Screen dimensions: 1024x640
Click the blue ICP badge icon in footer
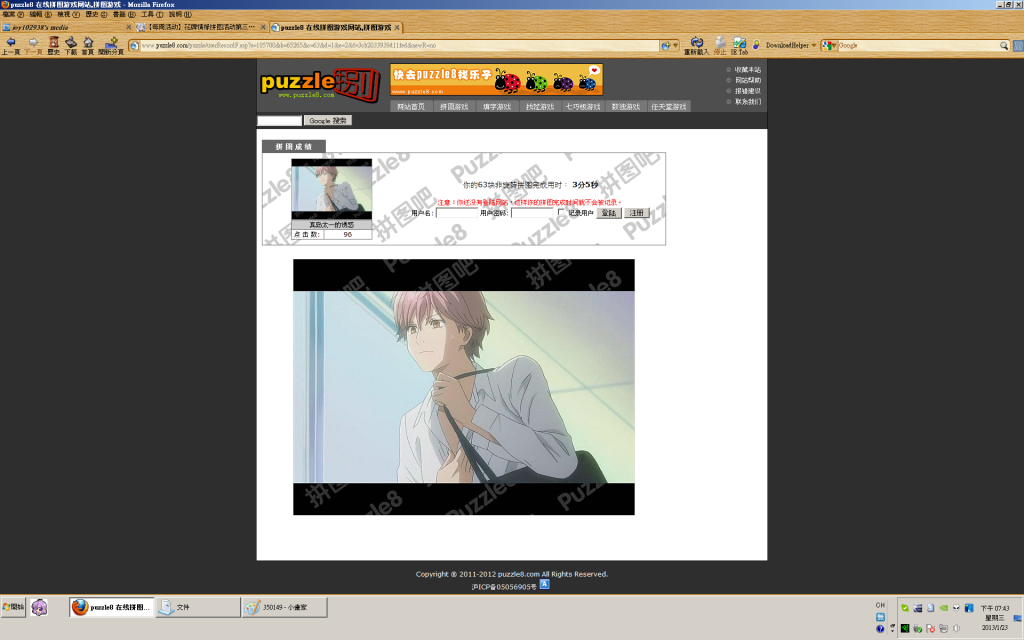(x=545, y=584)
